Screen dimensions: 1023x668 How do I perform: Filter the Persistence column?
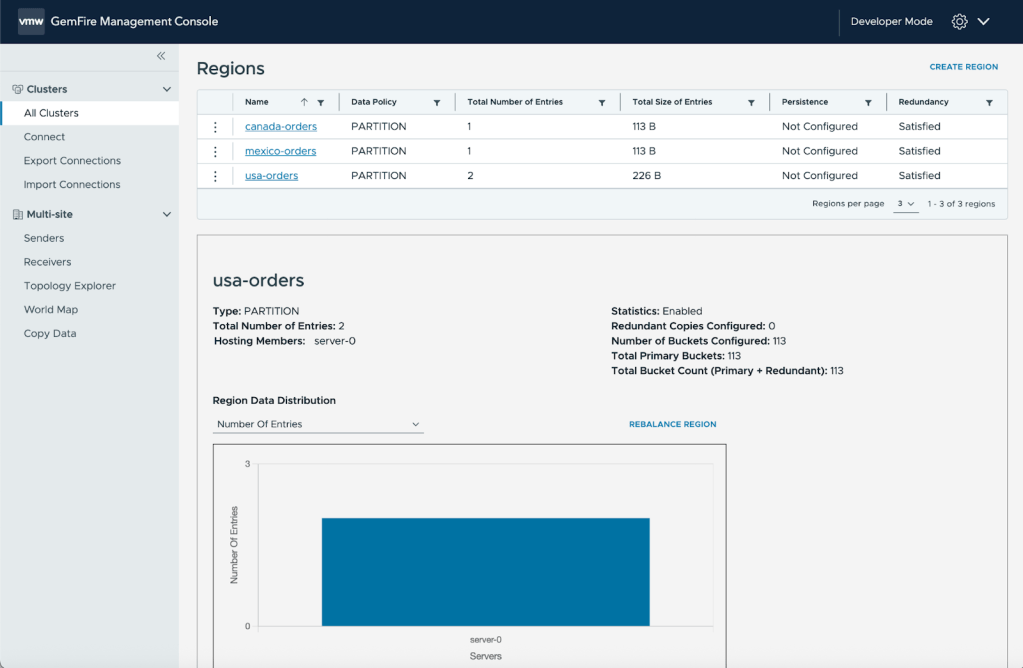[x=868, y=103]
